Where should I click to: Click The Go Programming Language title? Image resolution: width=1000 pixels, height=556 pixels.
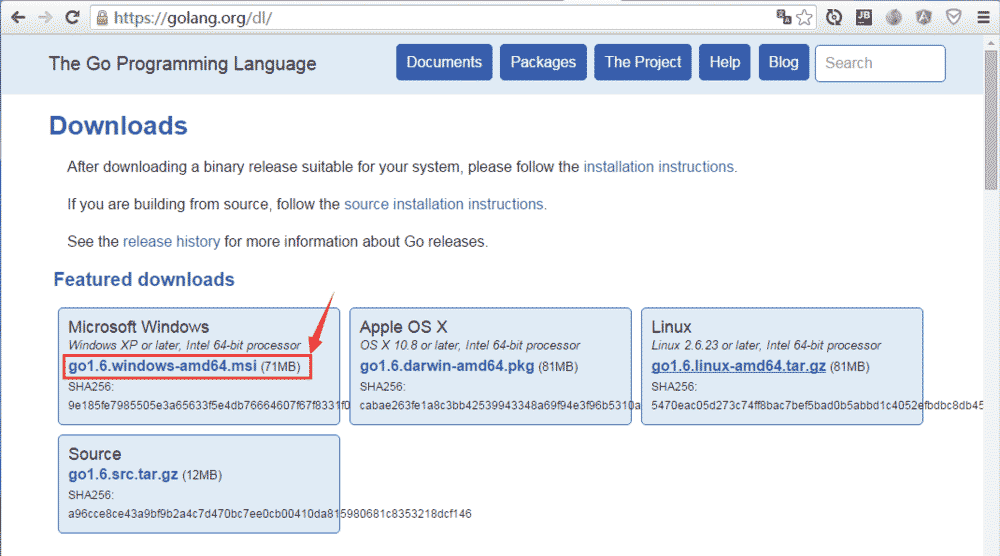[x=182, y=64]
